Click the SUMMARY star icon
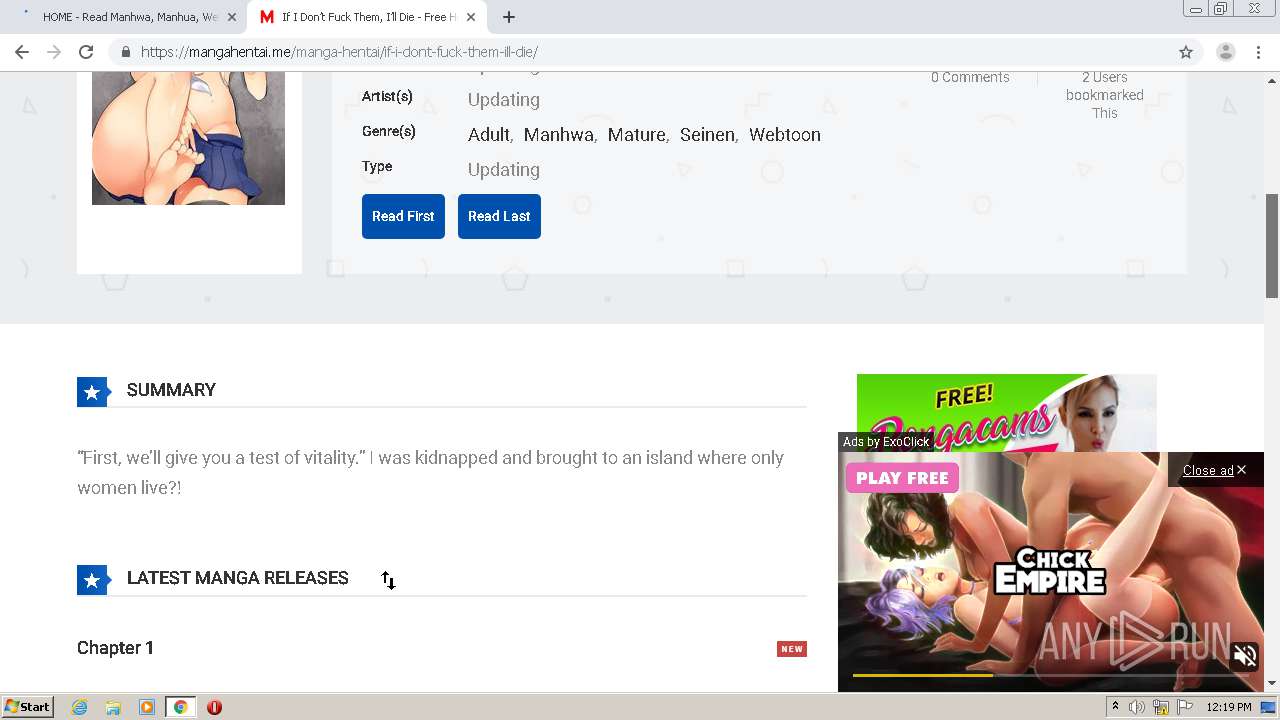 92,392
